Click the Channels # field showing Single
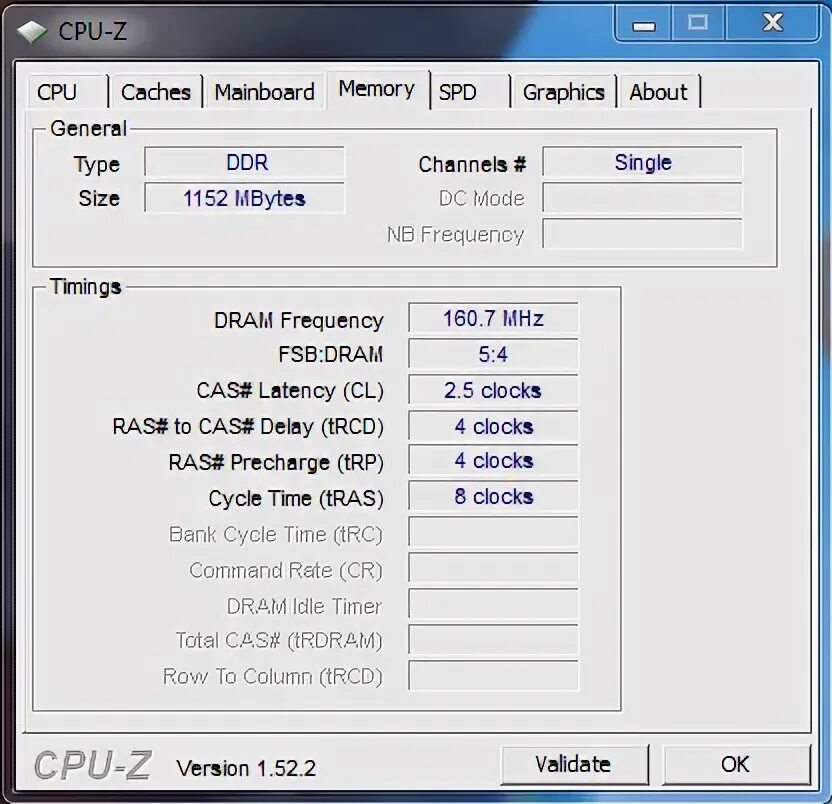832x804 pixels. pos(642,162)
